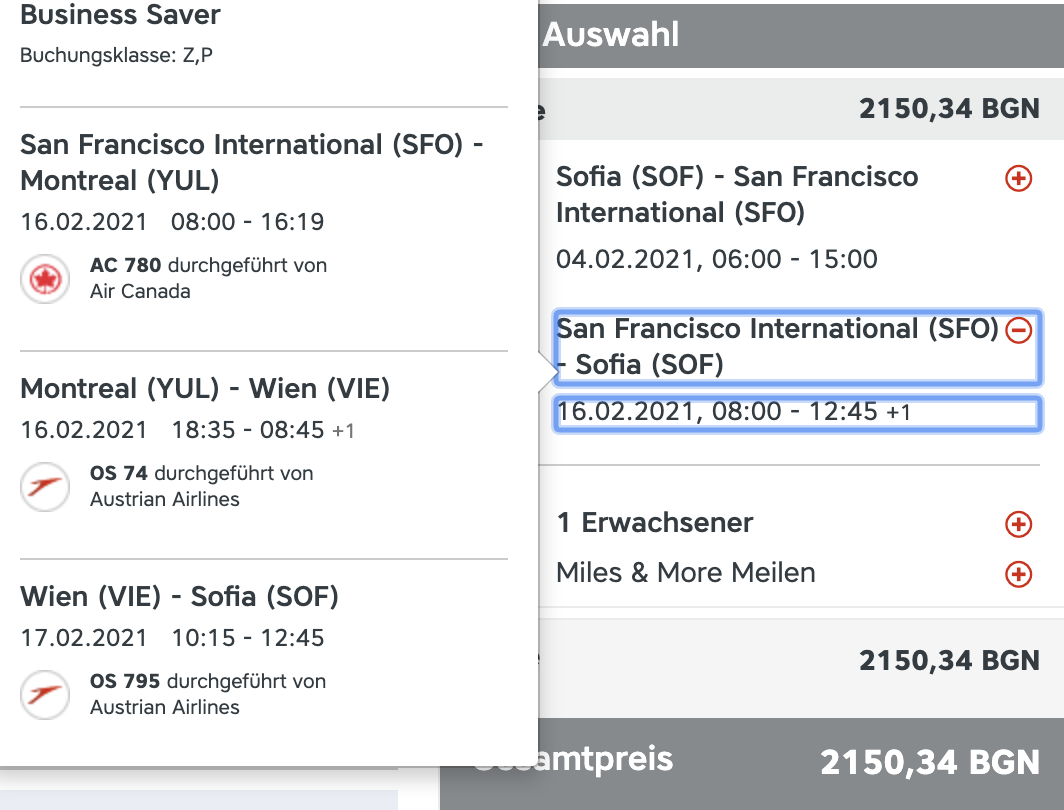Click the Sofia (SOF) - San Francisco route text
The width and height of the screenshot is (1064, 810).
click(x=736, y=195)
